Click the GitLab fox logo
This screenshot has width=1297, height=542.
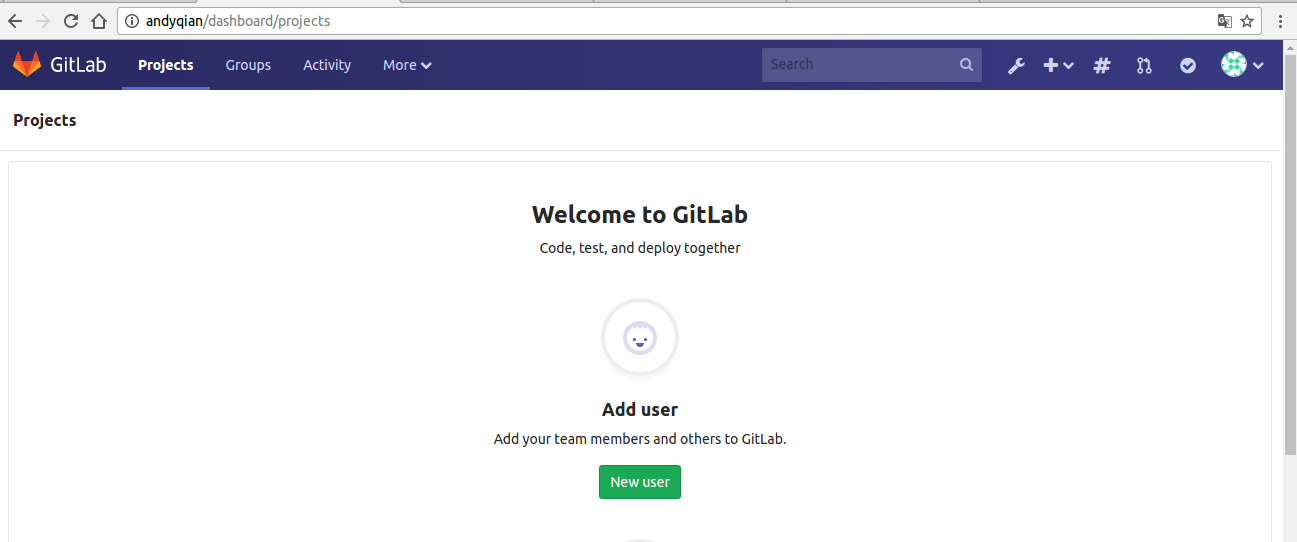(x=27, y=65)
